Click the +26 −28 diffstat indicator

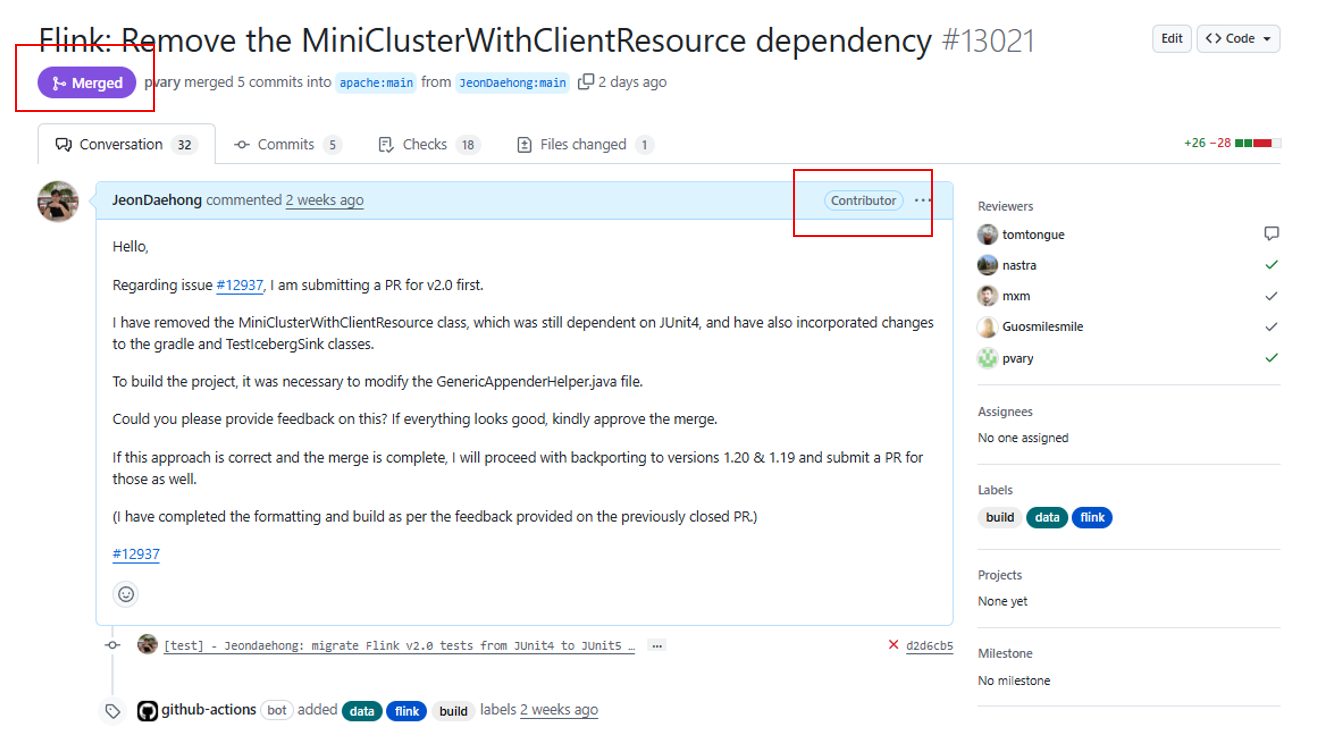[1232, 143]
